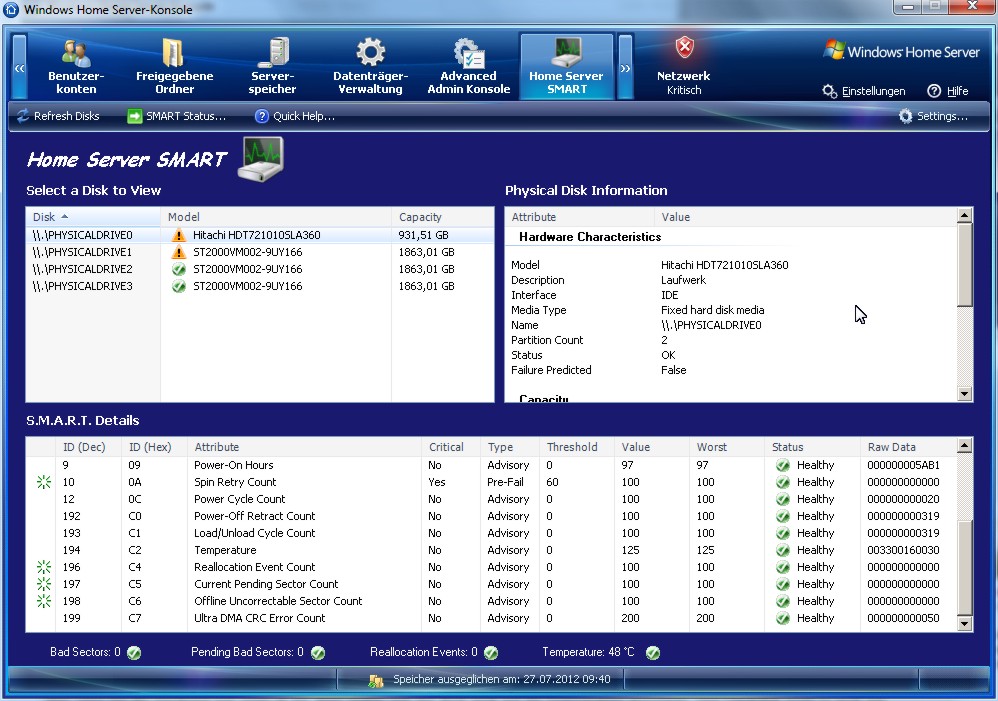This screenshot has width=998, height=701.
Task: Select the Temperature attribute row
Action: coord(491,550)
